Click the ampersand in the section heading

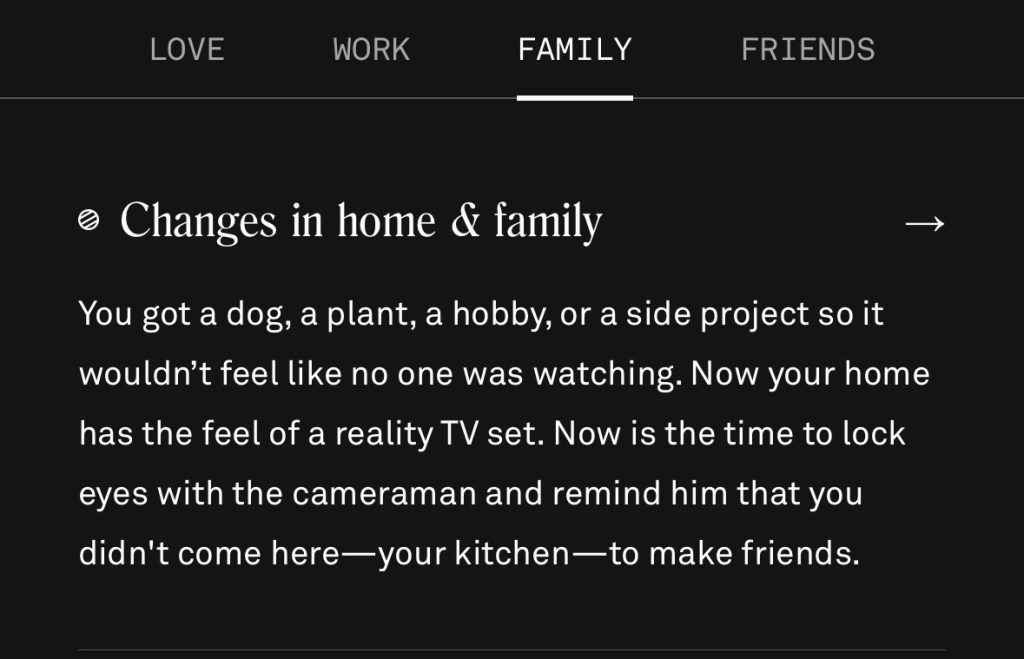[465, 221]
